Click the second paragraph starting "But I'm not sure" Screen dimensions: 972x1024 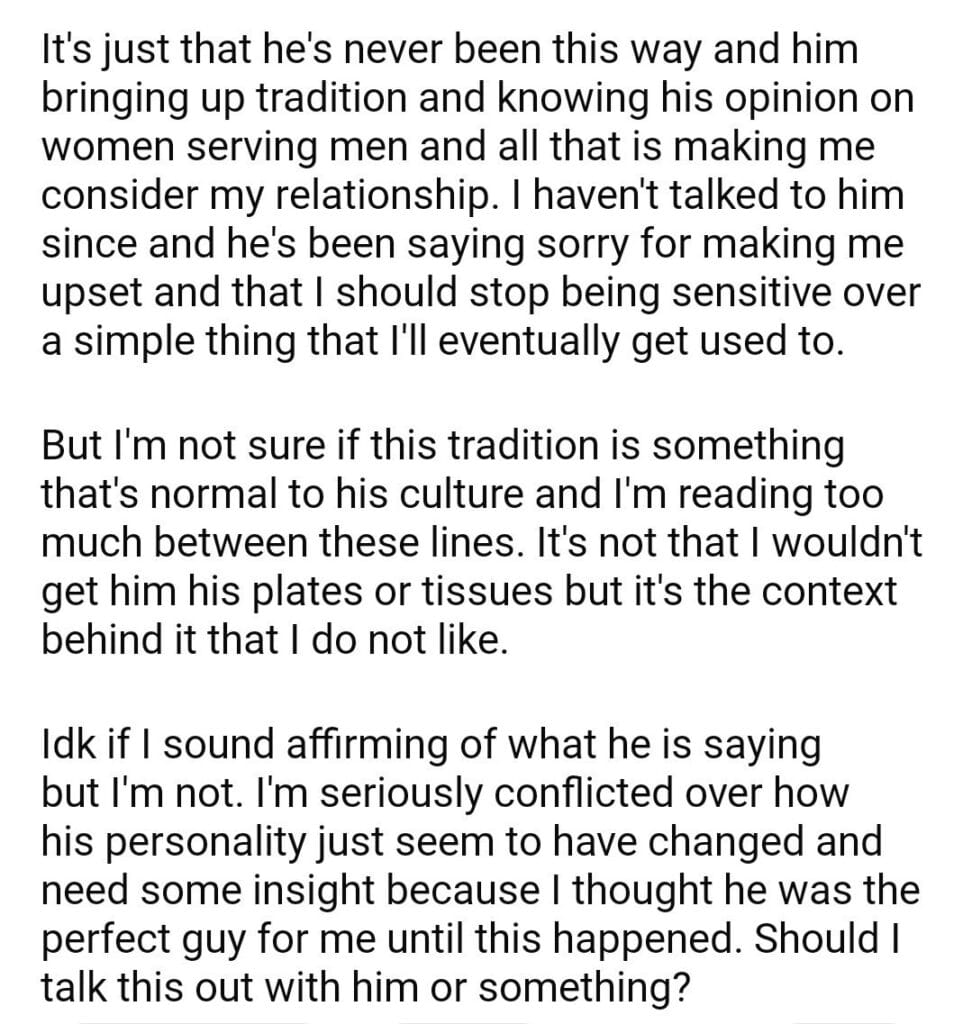[x=470, y=542]
